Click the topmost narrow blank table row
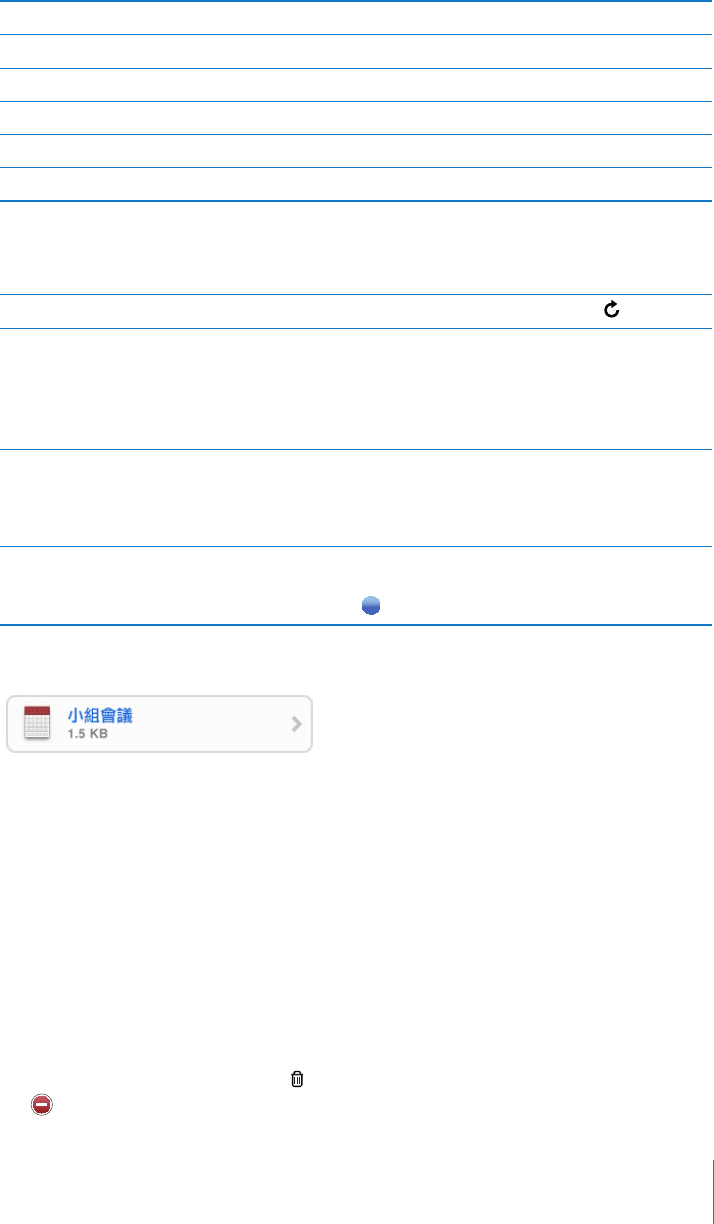This screenshot has width=714, height=1224. click(x=356, y=18)
